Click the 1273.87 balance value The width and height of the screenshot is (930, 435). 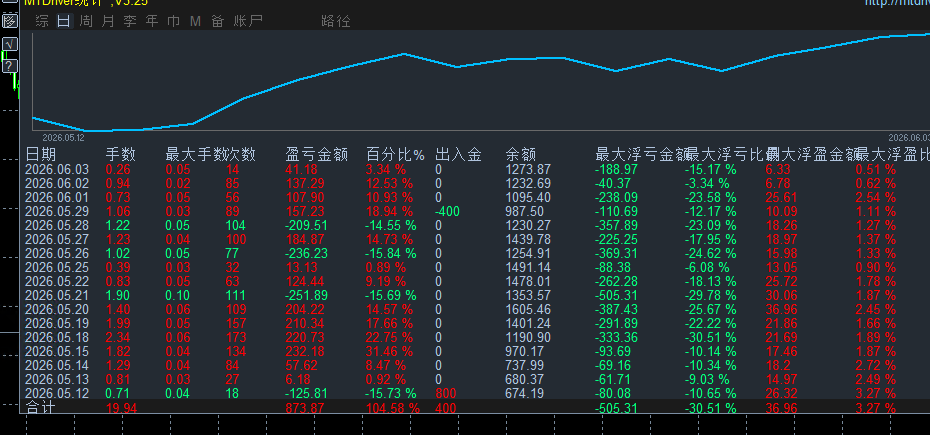coord(528,169)
